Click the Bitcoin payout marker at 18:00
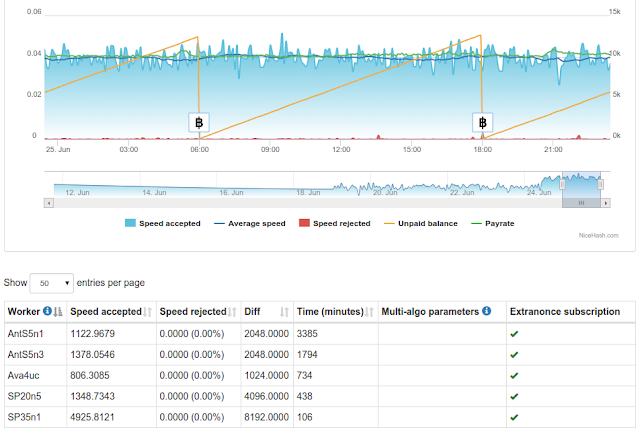This screenshot has height=430, width=640. [482, 122]
